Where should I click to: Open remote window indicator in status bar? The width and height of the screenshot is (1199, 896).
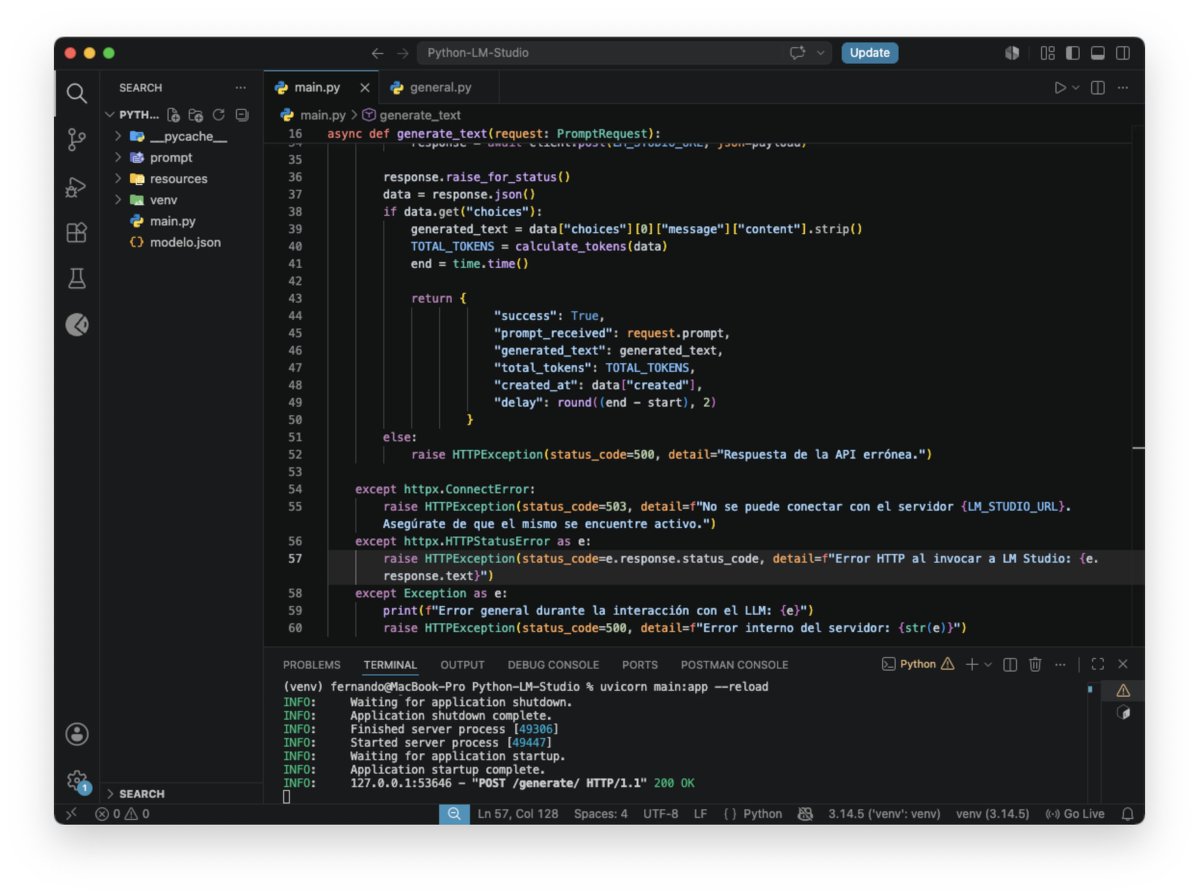[71, 814]
